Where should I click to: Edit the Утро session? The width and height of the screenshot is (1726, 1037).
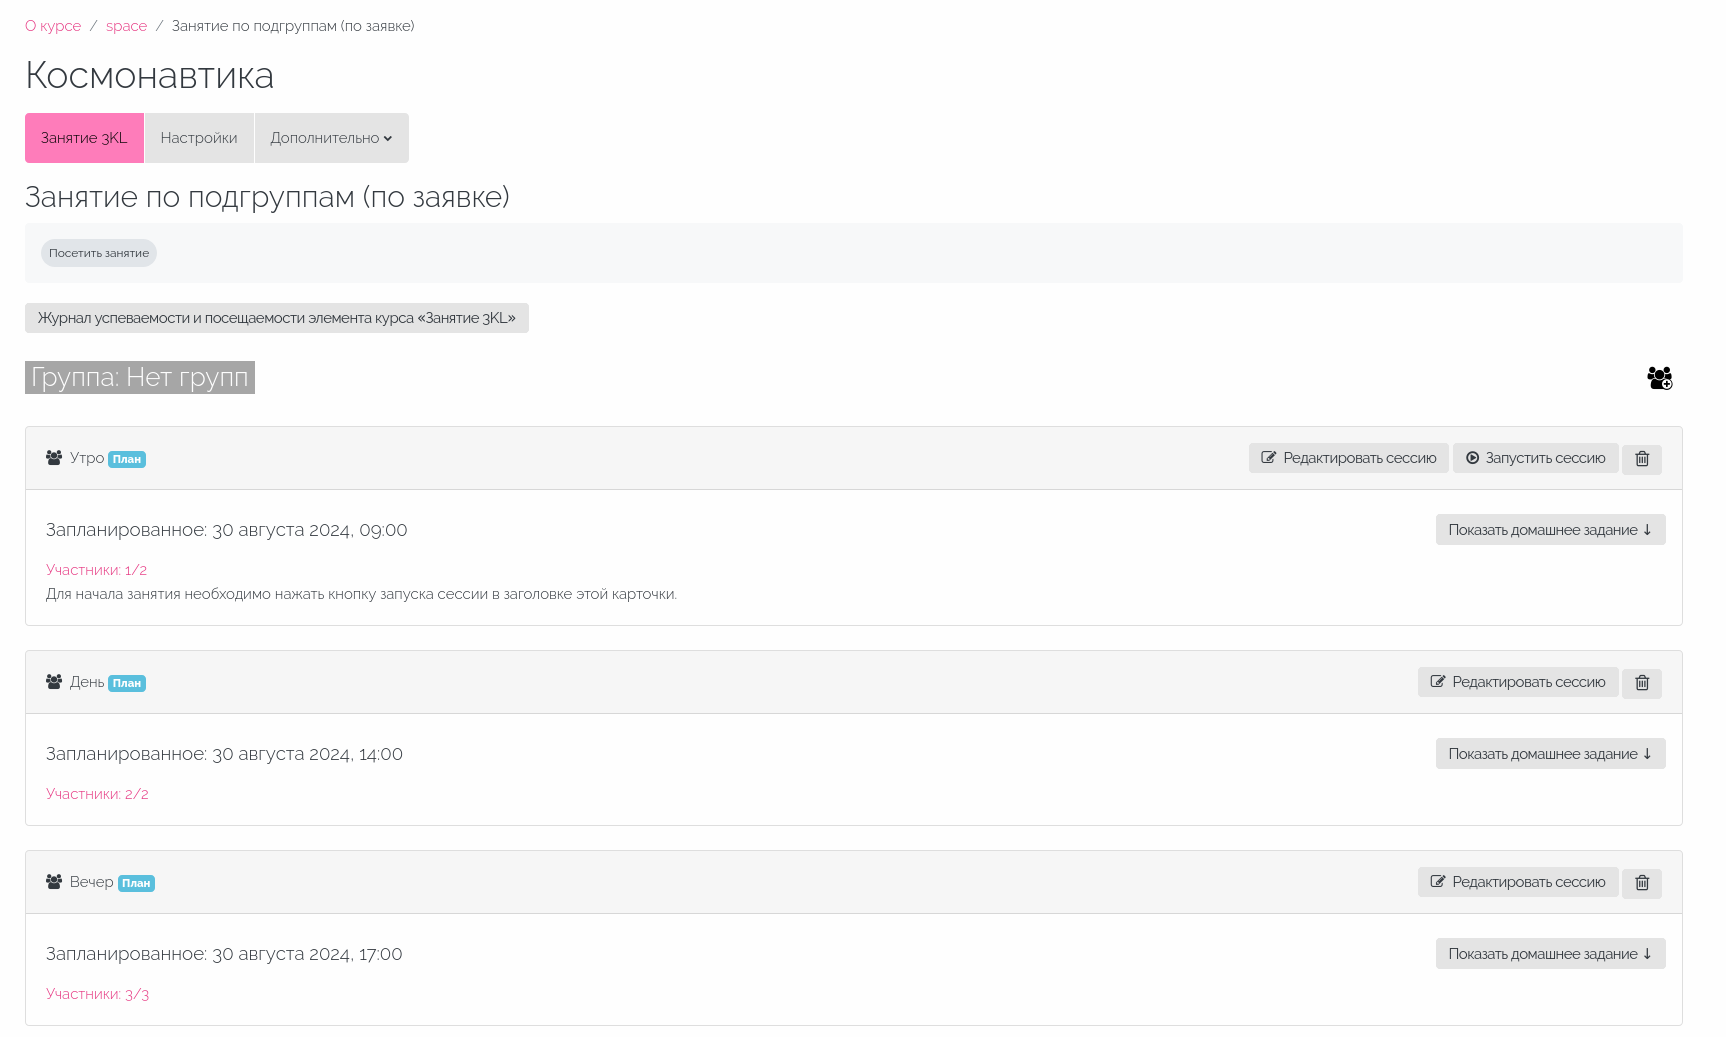pyautogui.click(x=1348, y=458)
